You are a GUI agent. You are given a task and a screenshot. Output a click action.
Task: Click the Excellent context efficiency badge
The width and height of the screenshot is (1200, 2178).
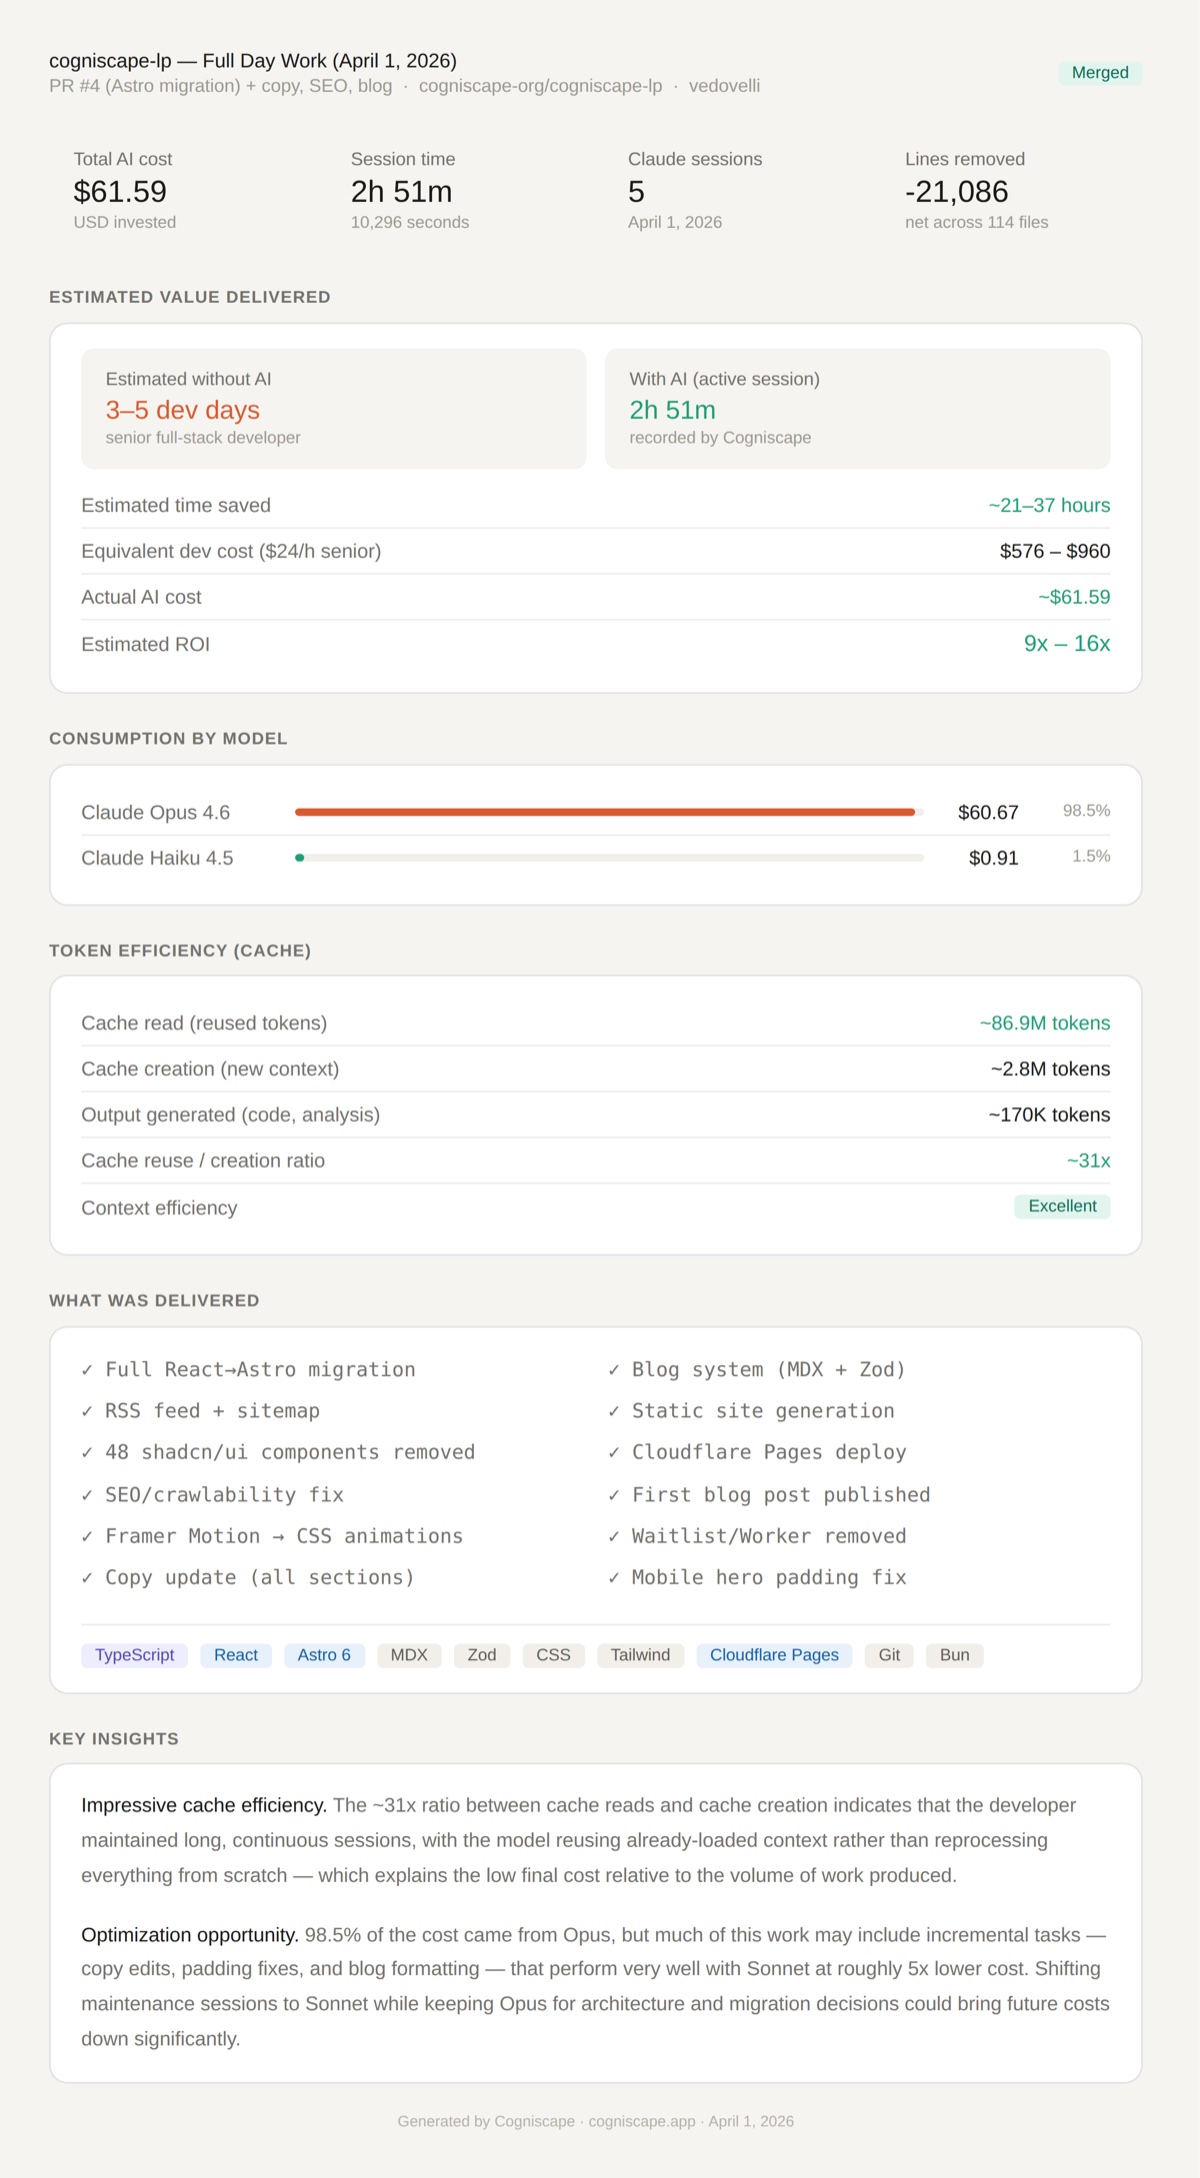pos(1062,1206)
